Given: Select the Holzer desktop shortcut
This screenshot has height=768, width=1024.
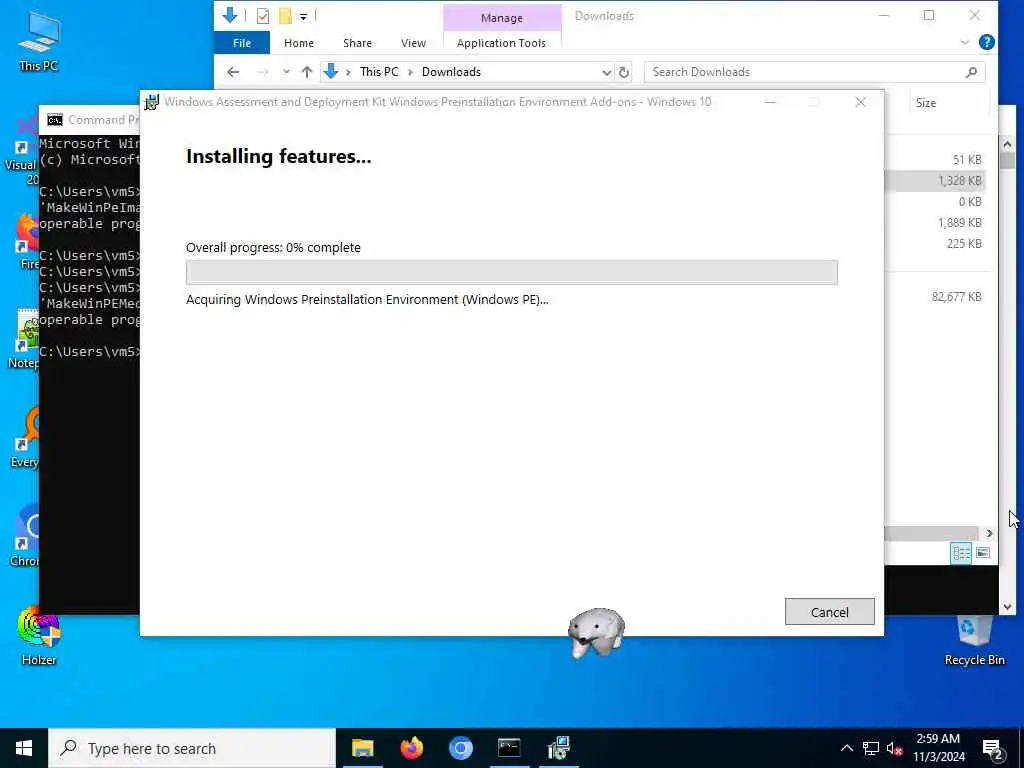Looking at the screenshot, I should (39, 636).
